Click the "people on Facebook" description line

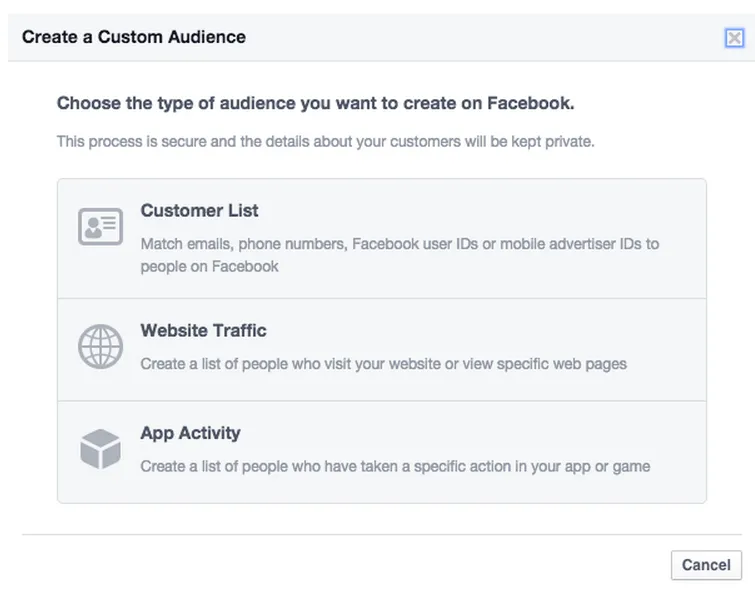click(209, 267)
